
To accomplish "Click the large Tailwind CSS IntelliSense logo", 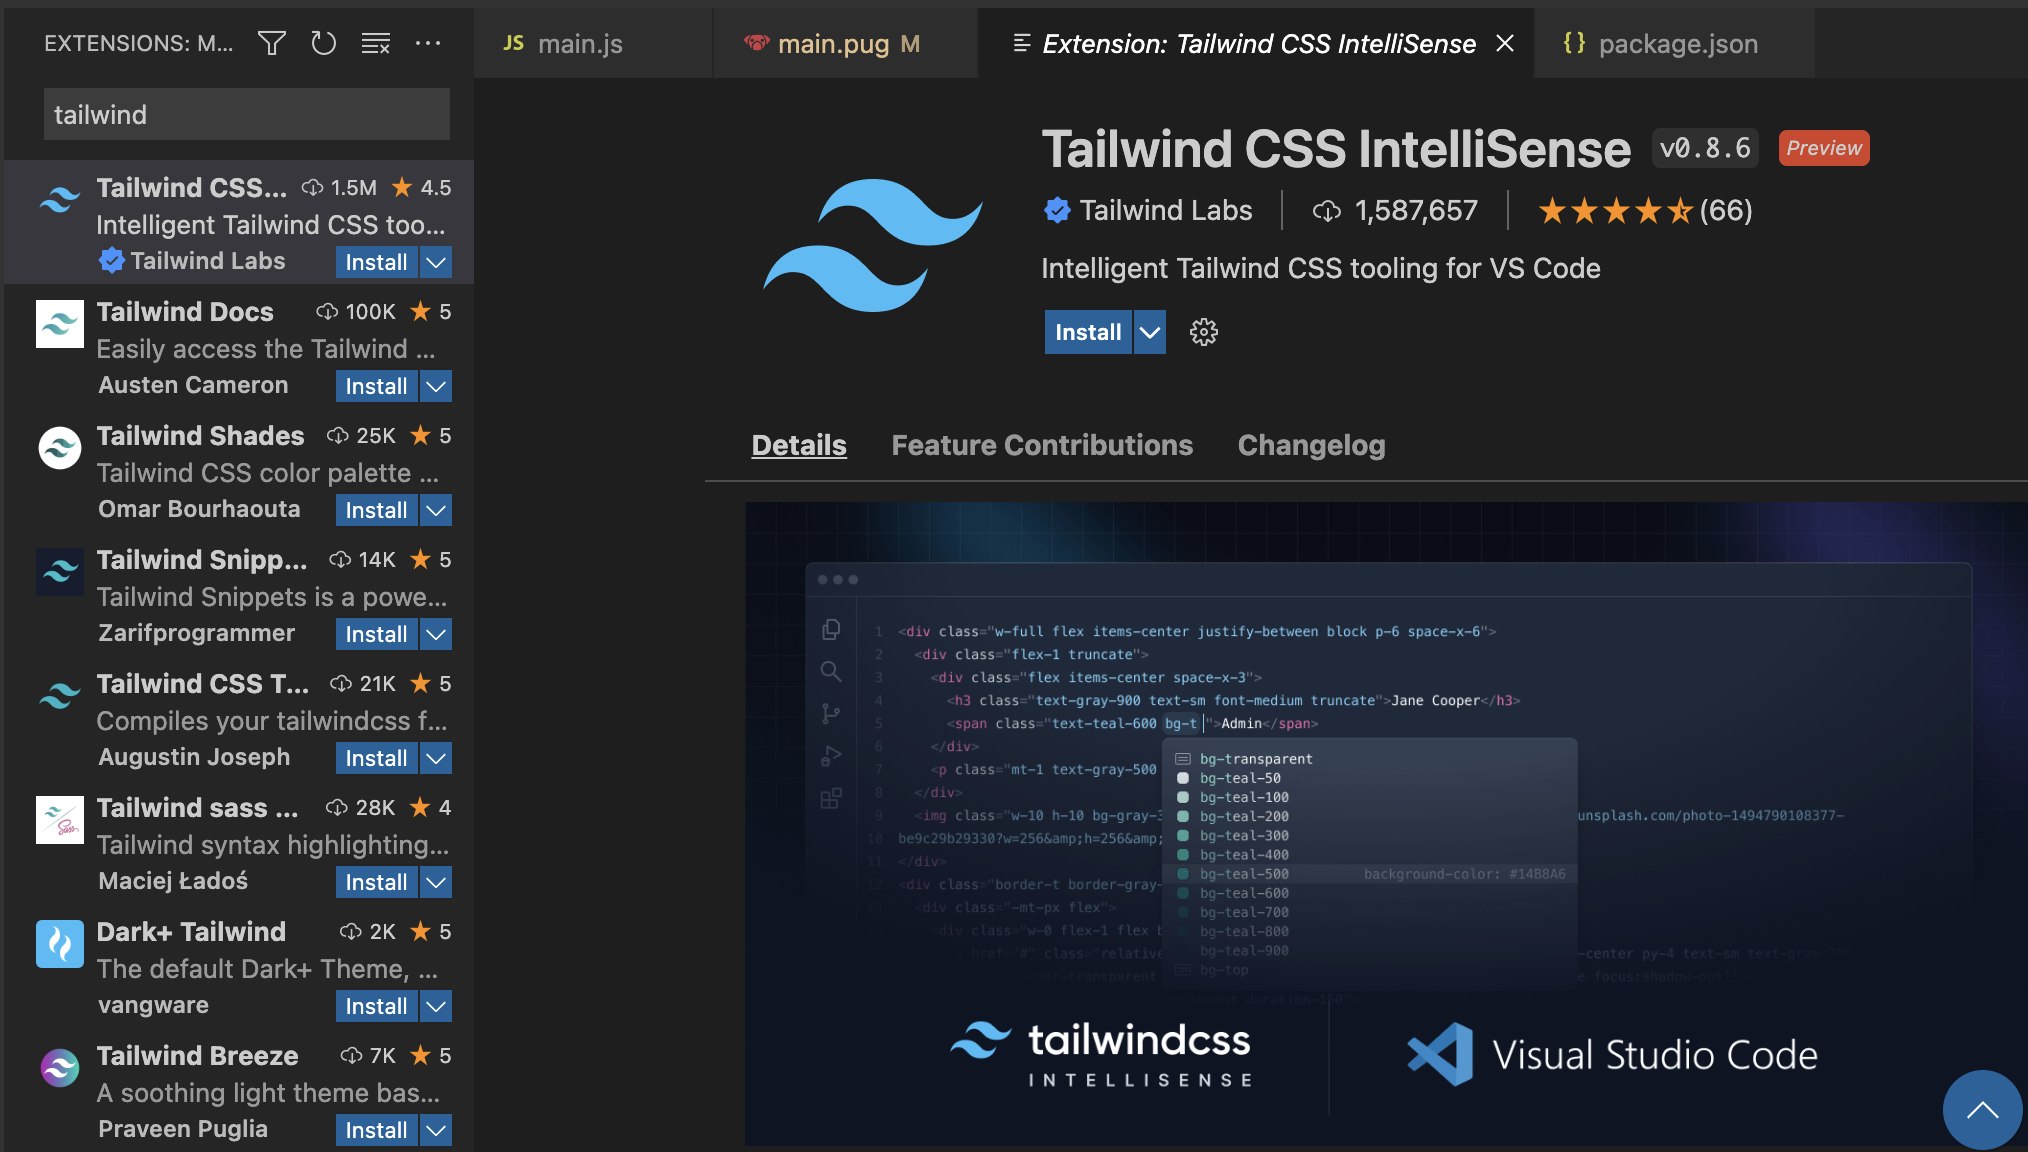I will pyautogui.click(x=873, y=245).
